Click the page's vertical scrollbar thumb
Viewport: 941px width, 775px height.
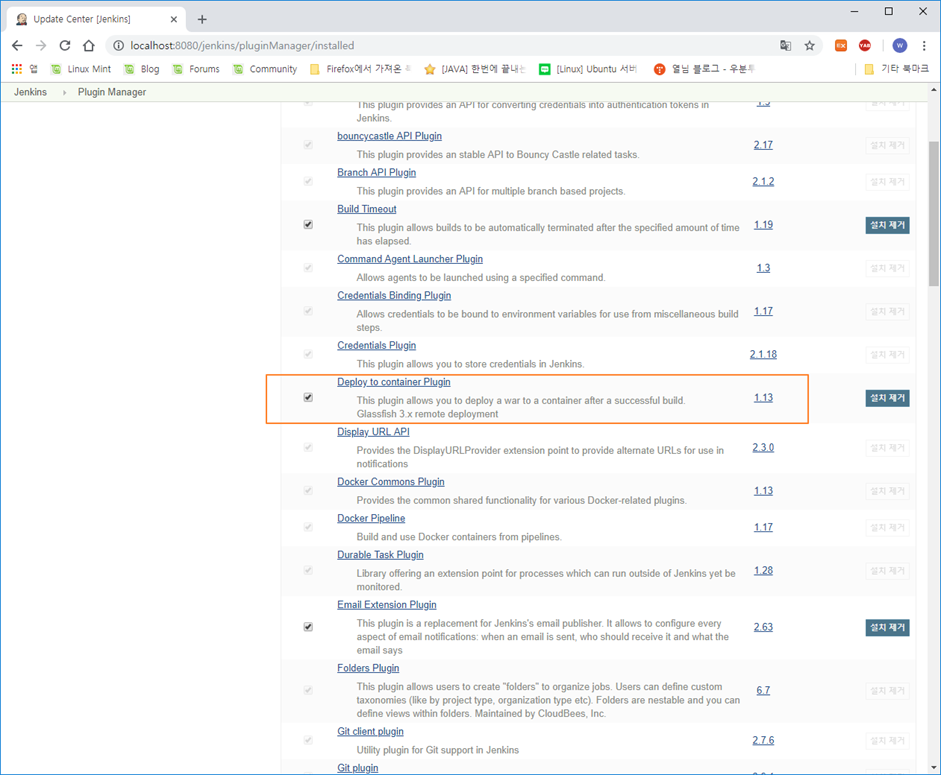934,214
